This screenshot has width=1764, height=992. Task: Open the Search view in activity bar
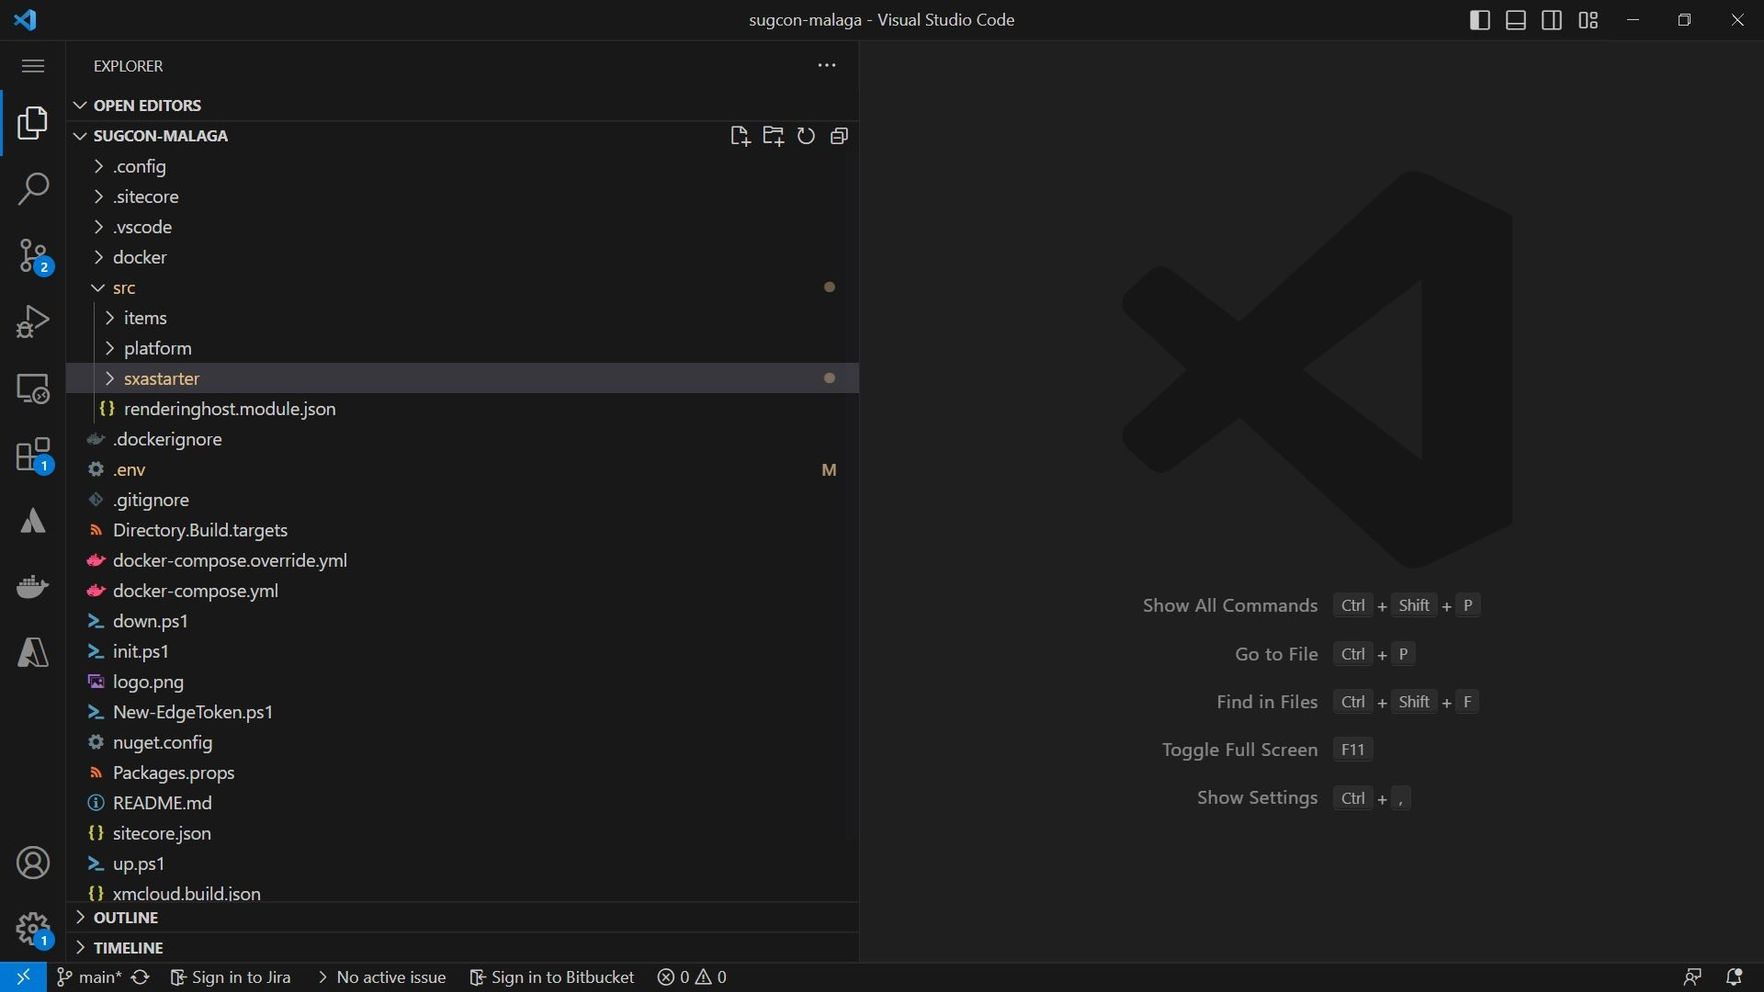(x=33, y=188)
